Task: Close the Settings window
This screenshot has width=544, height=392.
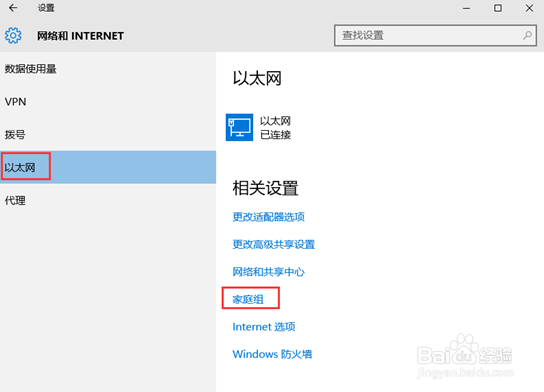Action: pyautogui.click(x=529, y=8)
